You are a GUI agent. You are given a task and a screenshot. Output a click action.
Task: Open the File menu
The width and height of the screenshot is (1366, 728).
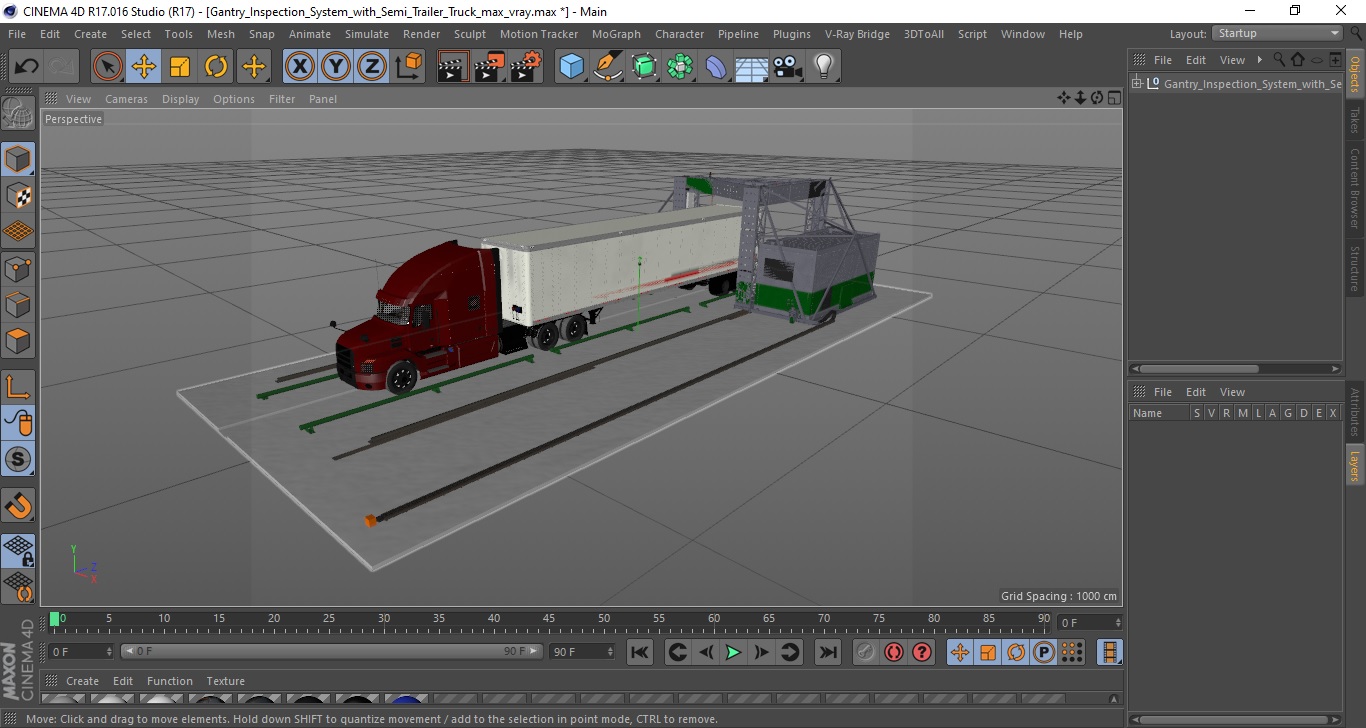tap(17, 34)
